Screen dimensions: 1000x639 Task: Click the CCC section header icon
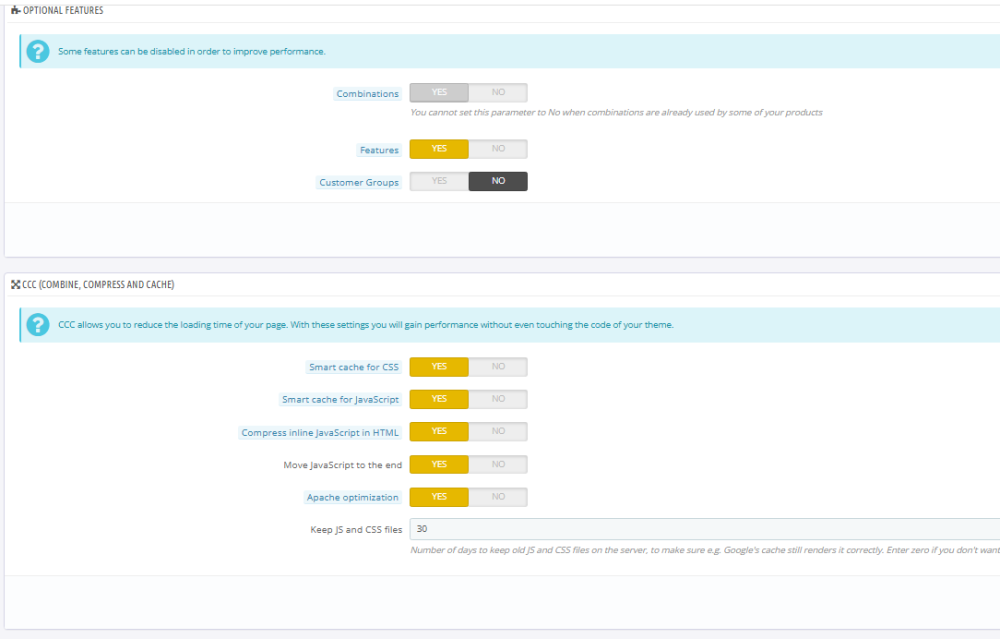15,285
